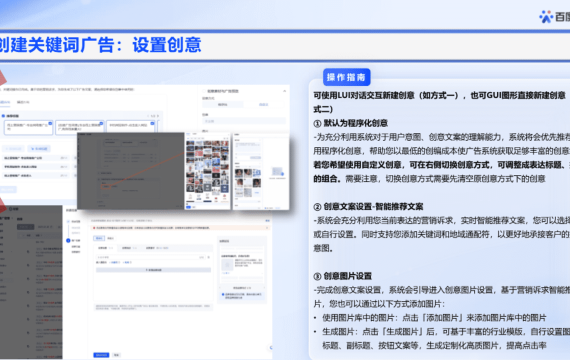The image size is (570, 360).
Task: Close the red warning banner
Action: 267,228
